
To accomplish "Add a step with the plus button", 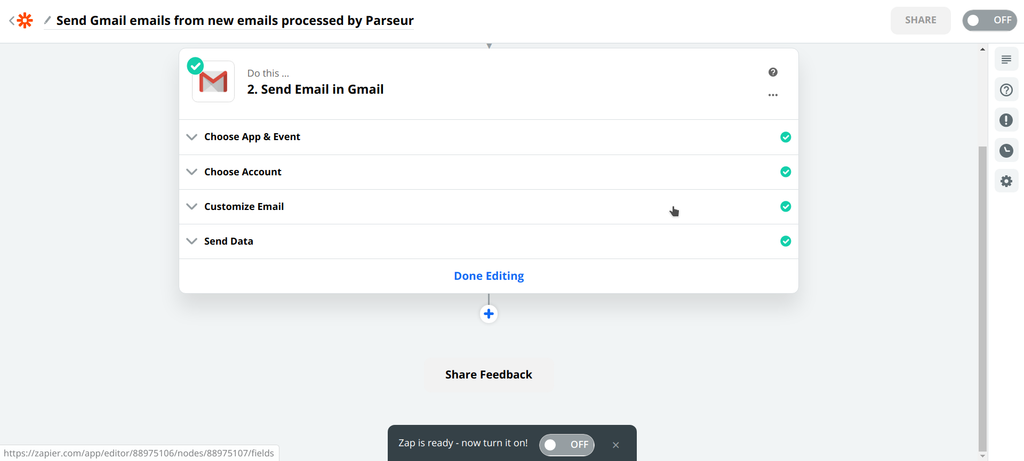I will 489,314.
